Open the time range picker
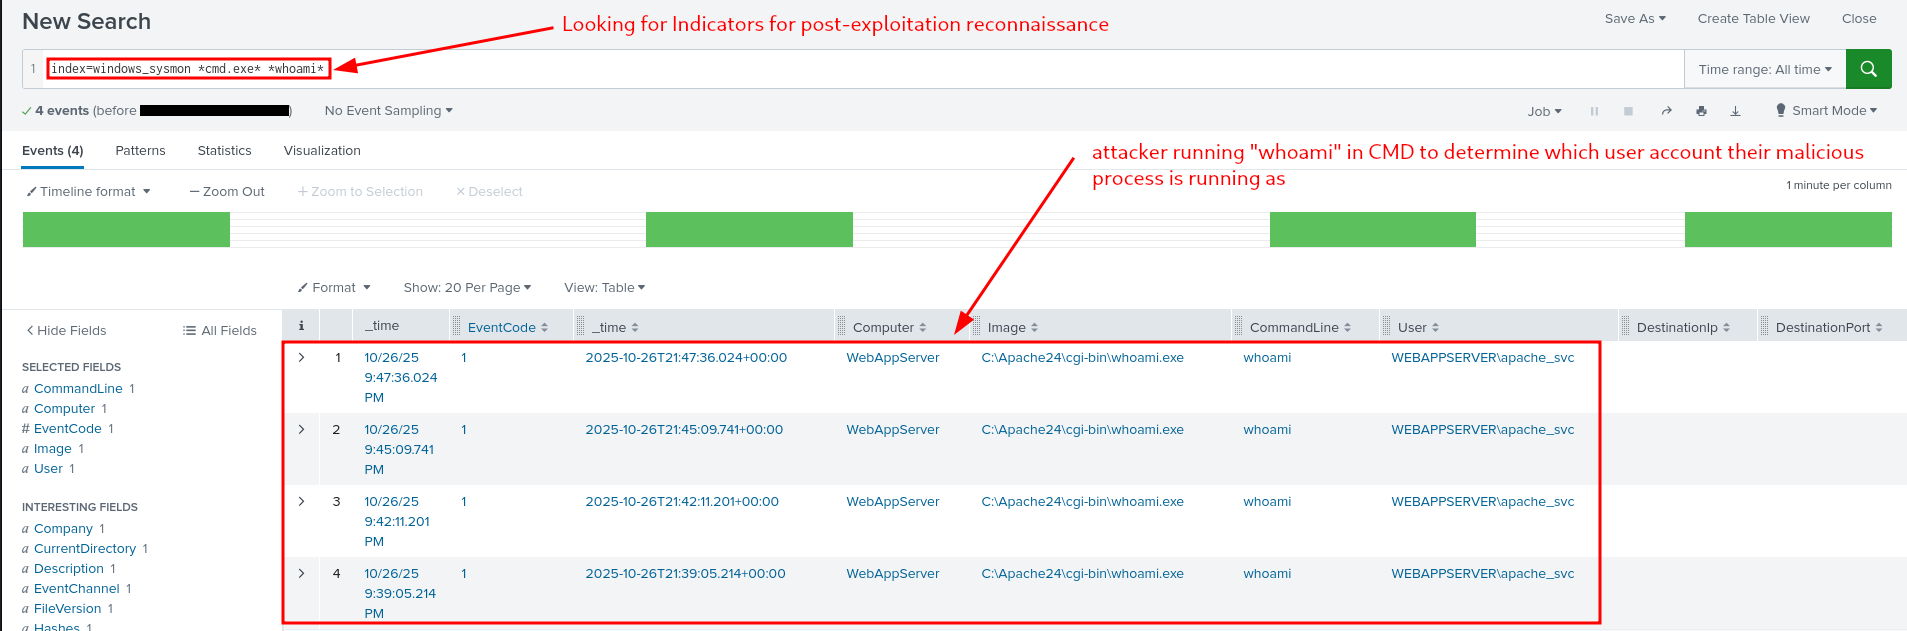The image size is (1907, 631). [x=1765, y=69]
